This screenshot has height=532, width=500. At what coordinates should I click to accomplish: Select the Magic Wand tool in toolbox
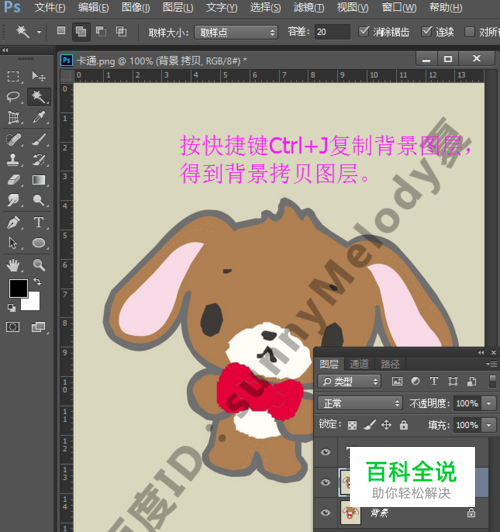(x=38, y=97)
